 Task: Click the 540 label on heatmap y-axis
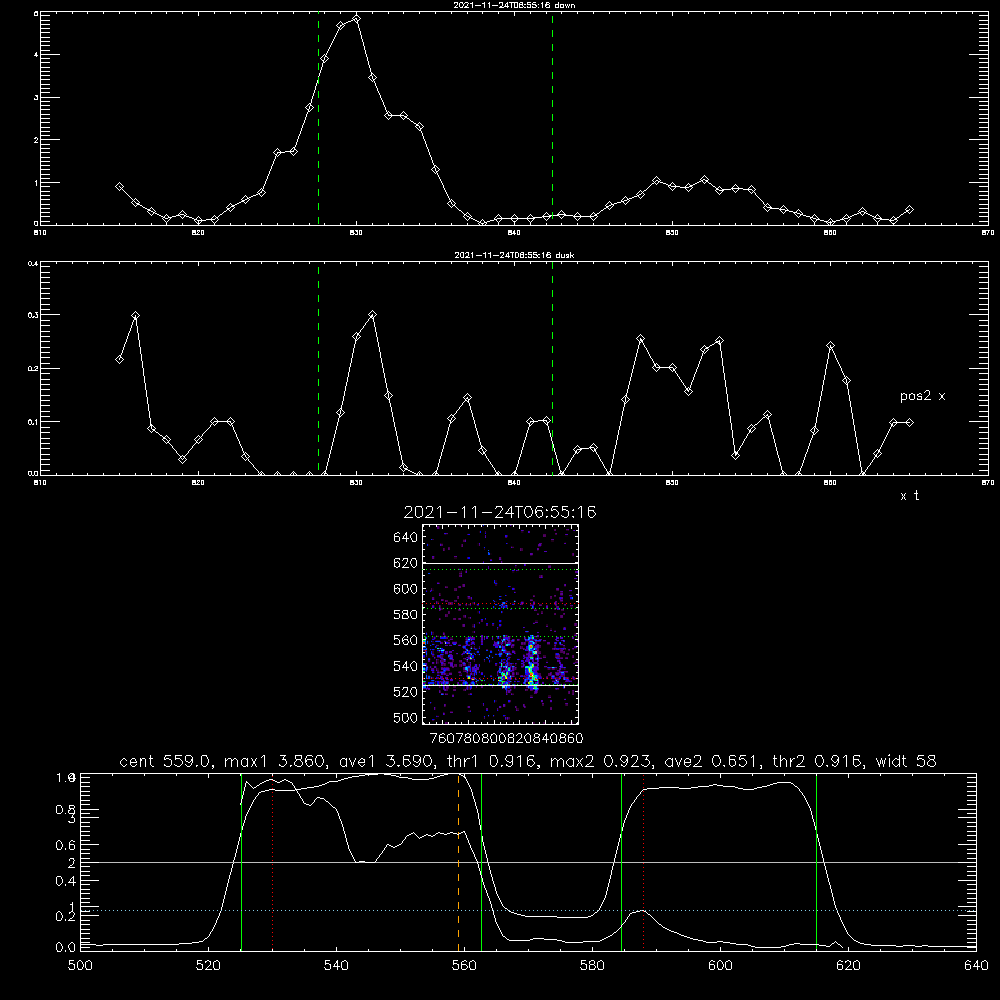[405, 666]
